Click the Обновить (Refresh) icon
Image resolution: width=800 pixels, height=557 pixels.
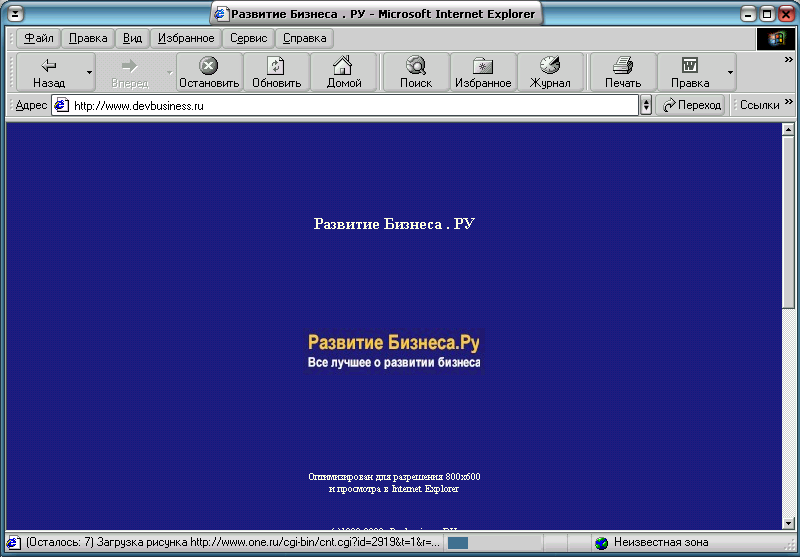276,66
